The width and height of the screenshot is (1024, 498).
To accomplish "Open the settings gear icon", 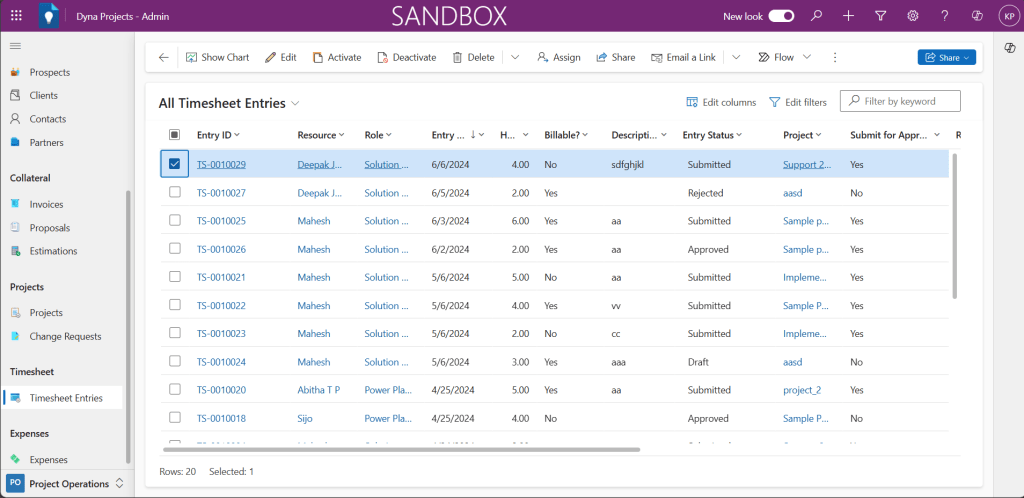I will coord(912,16).
